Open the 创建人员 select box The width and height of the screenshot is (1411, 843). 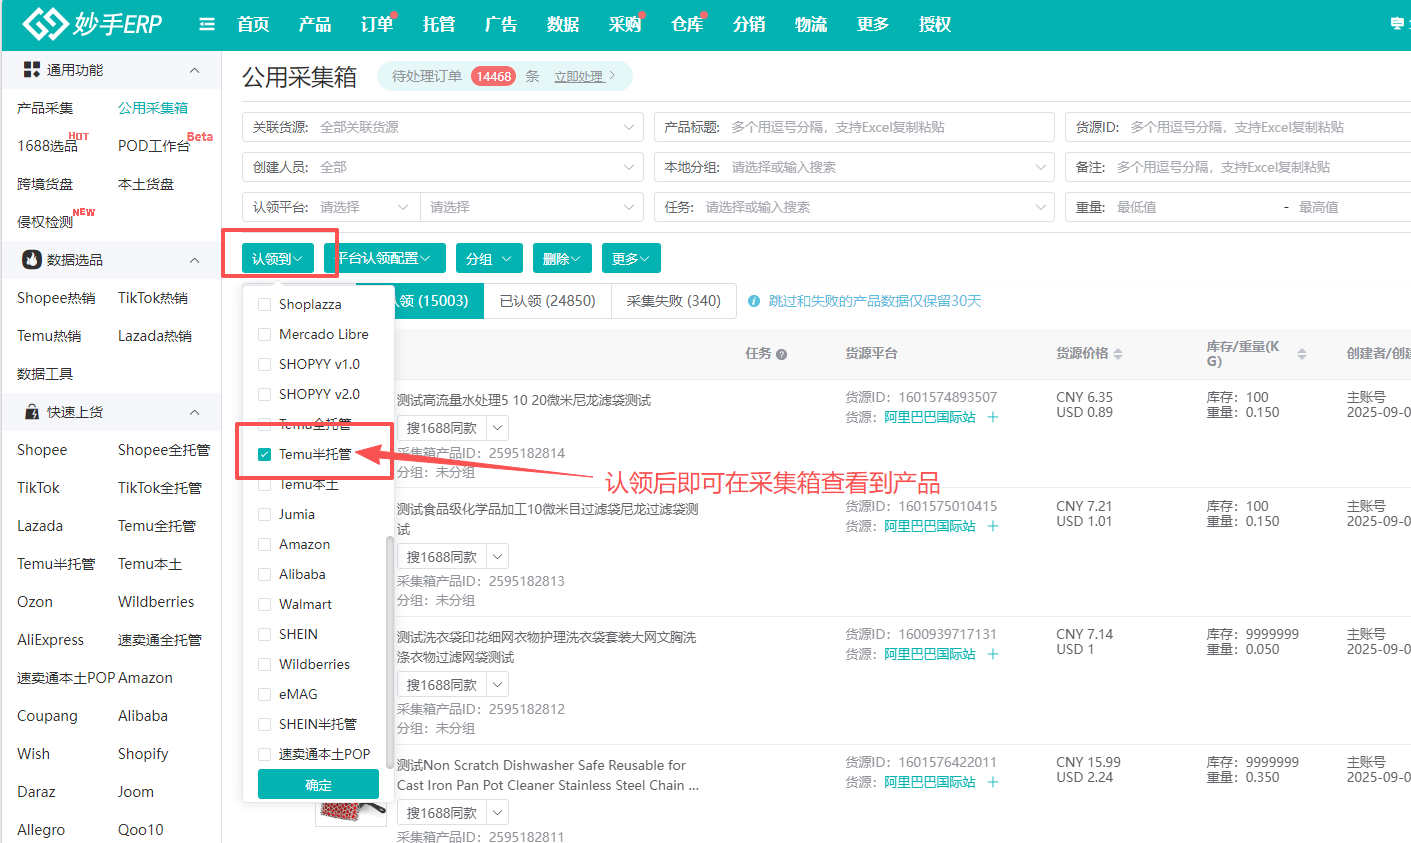[x=443, y=167]
